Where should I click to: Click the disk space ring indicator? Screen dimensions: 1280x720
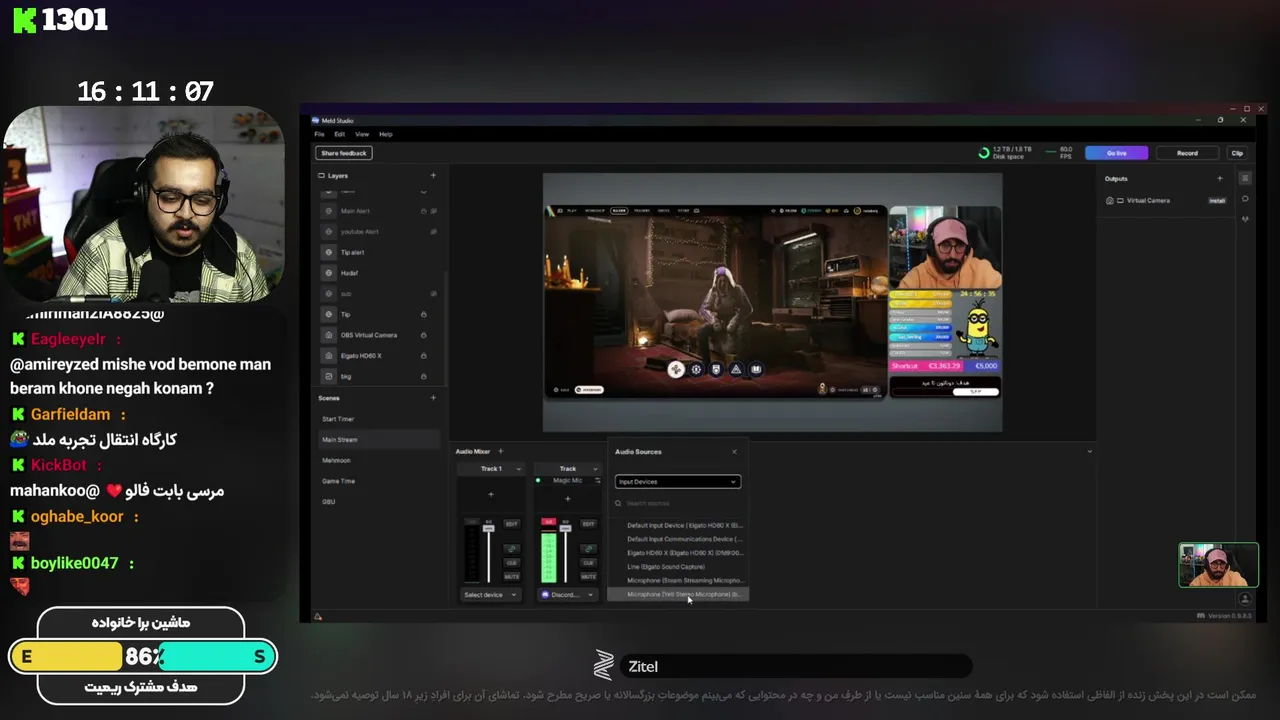tap(984, 153)
